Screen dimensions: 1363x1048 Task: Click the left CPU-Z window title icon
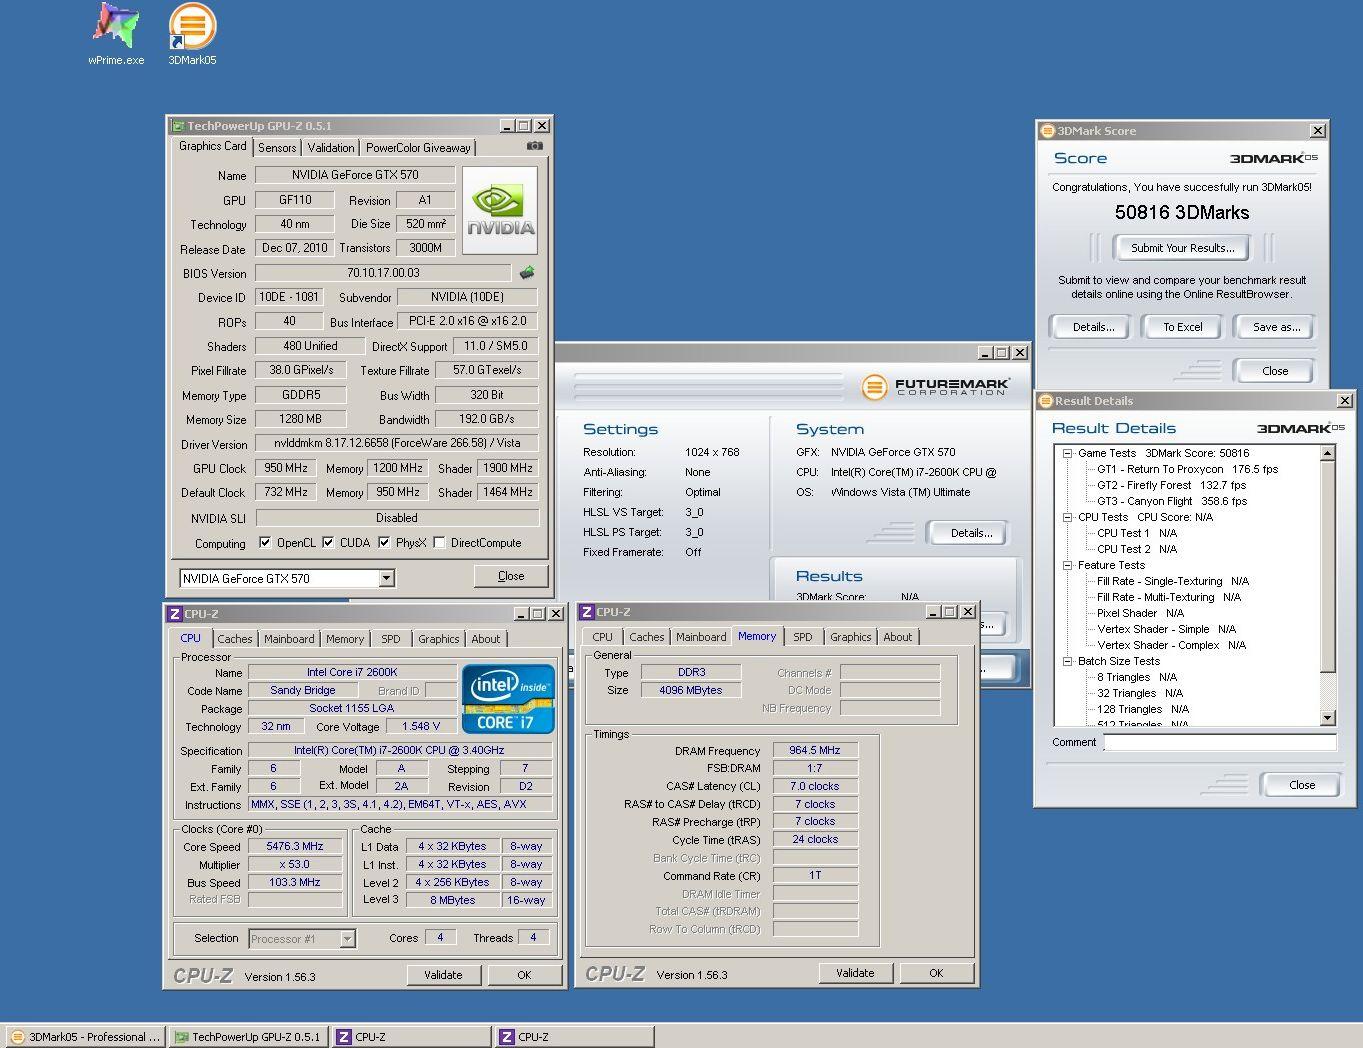point(175,614)
